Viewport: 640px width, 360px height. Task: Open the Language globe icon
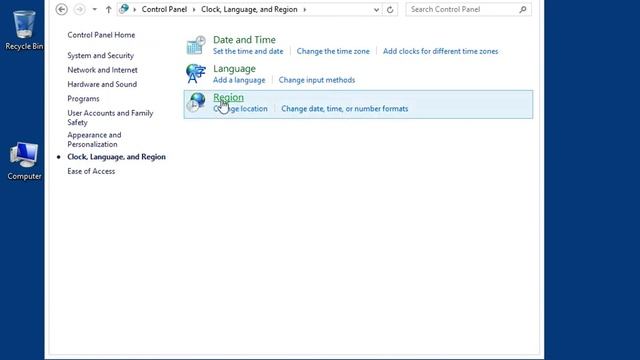click(x=196, y=74)
